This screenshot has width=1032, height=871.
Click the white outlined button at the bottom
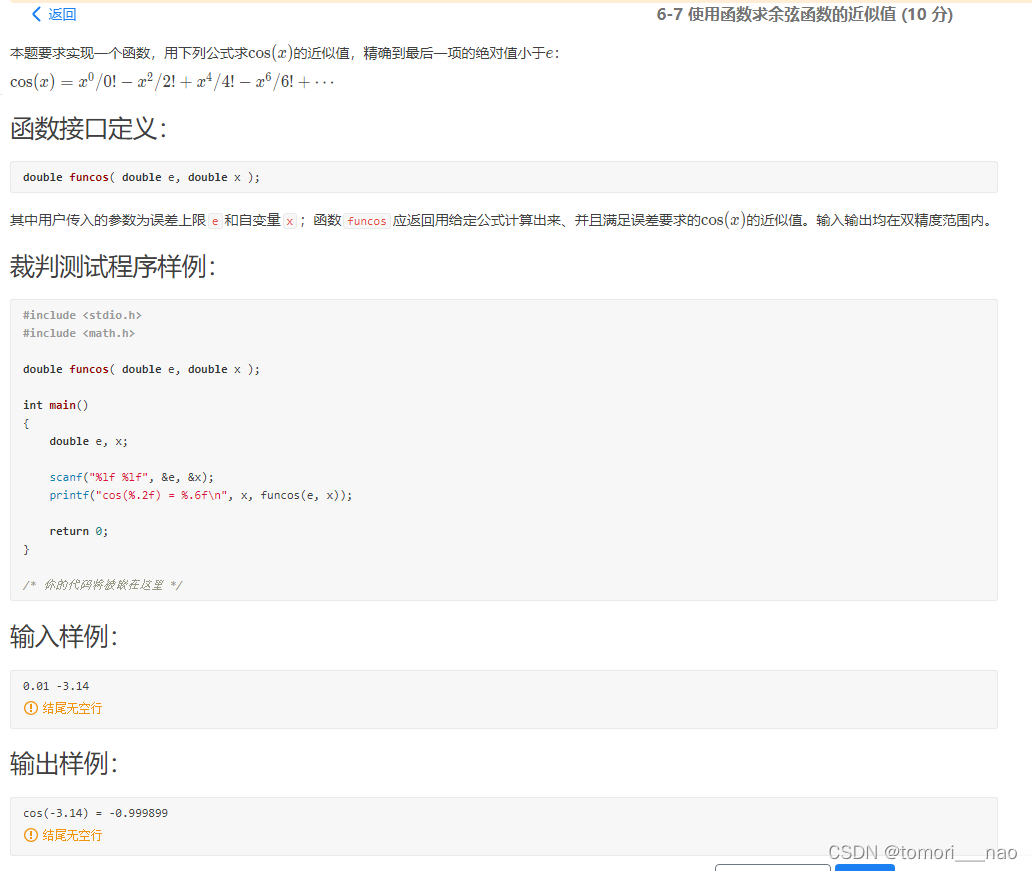point(773,868)
